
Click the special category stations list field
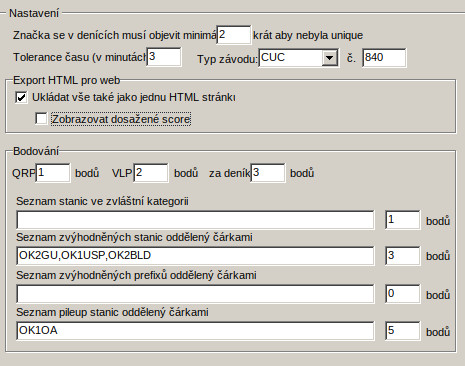[x=195, y=220]
